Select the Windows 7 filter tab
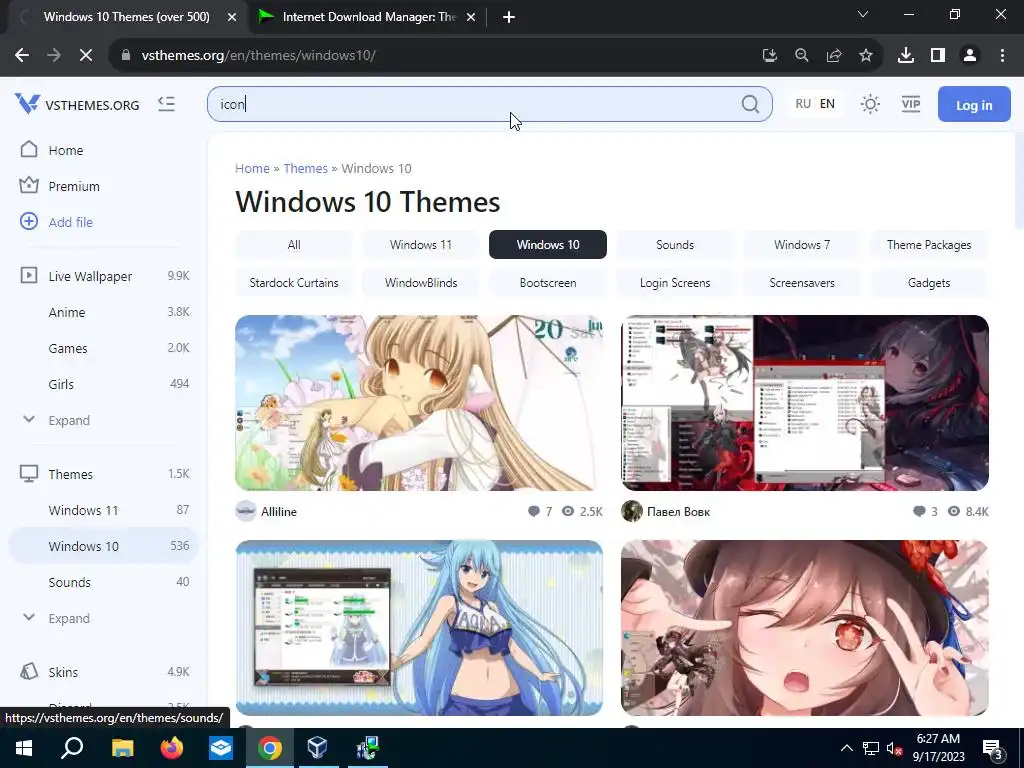The image size is (1024, 768). click(x=802, y=245)
